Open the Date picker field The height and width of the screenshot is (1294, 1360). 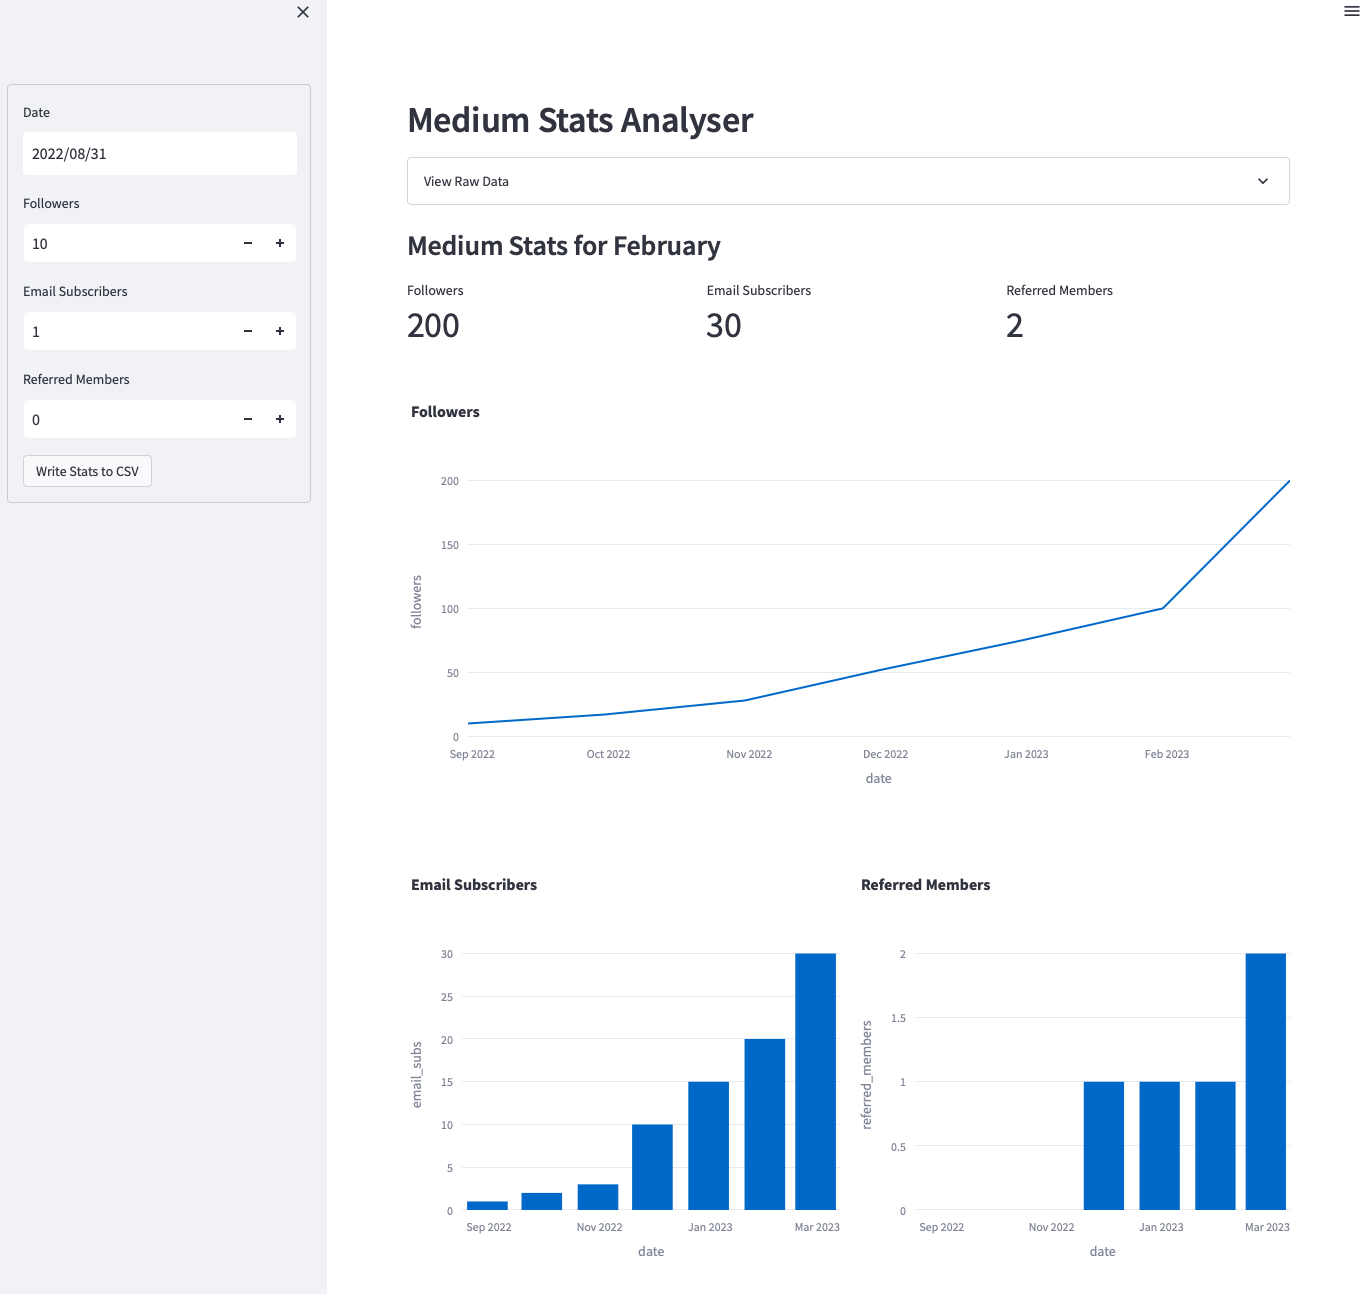pos(160,154)
